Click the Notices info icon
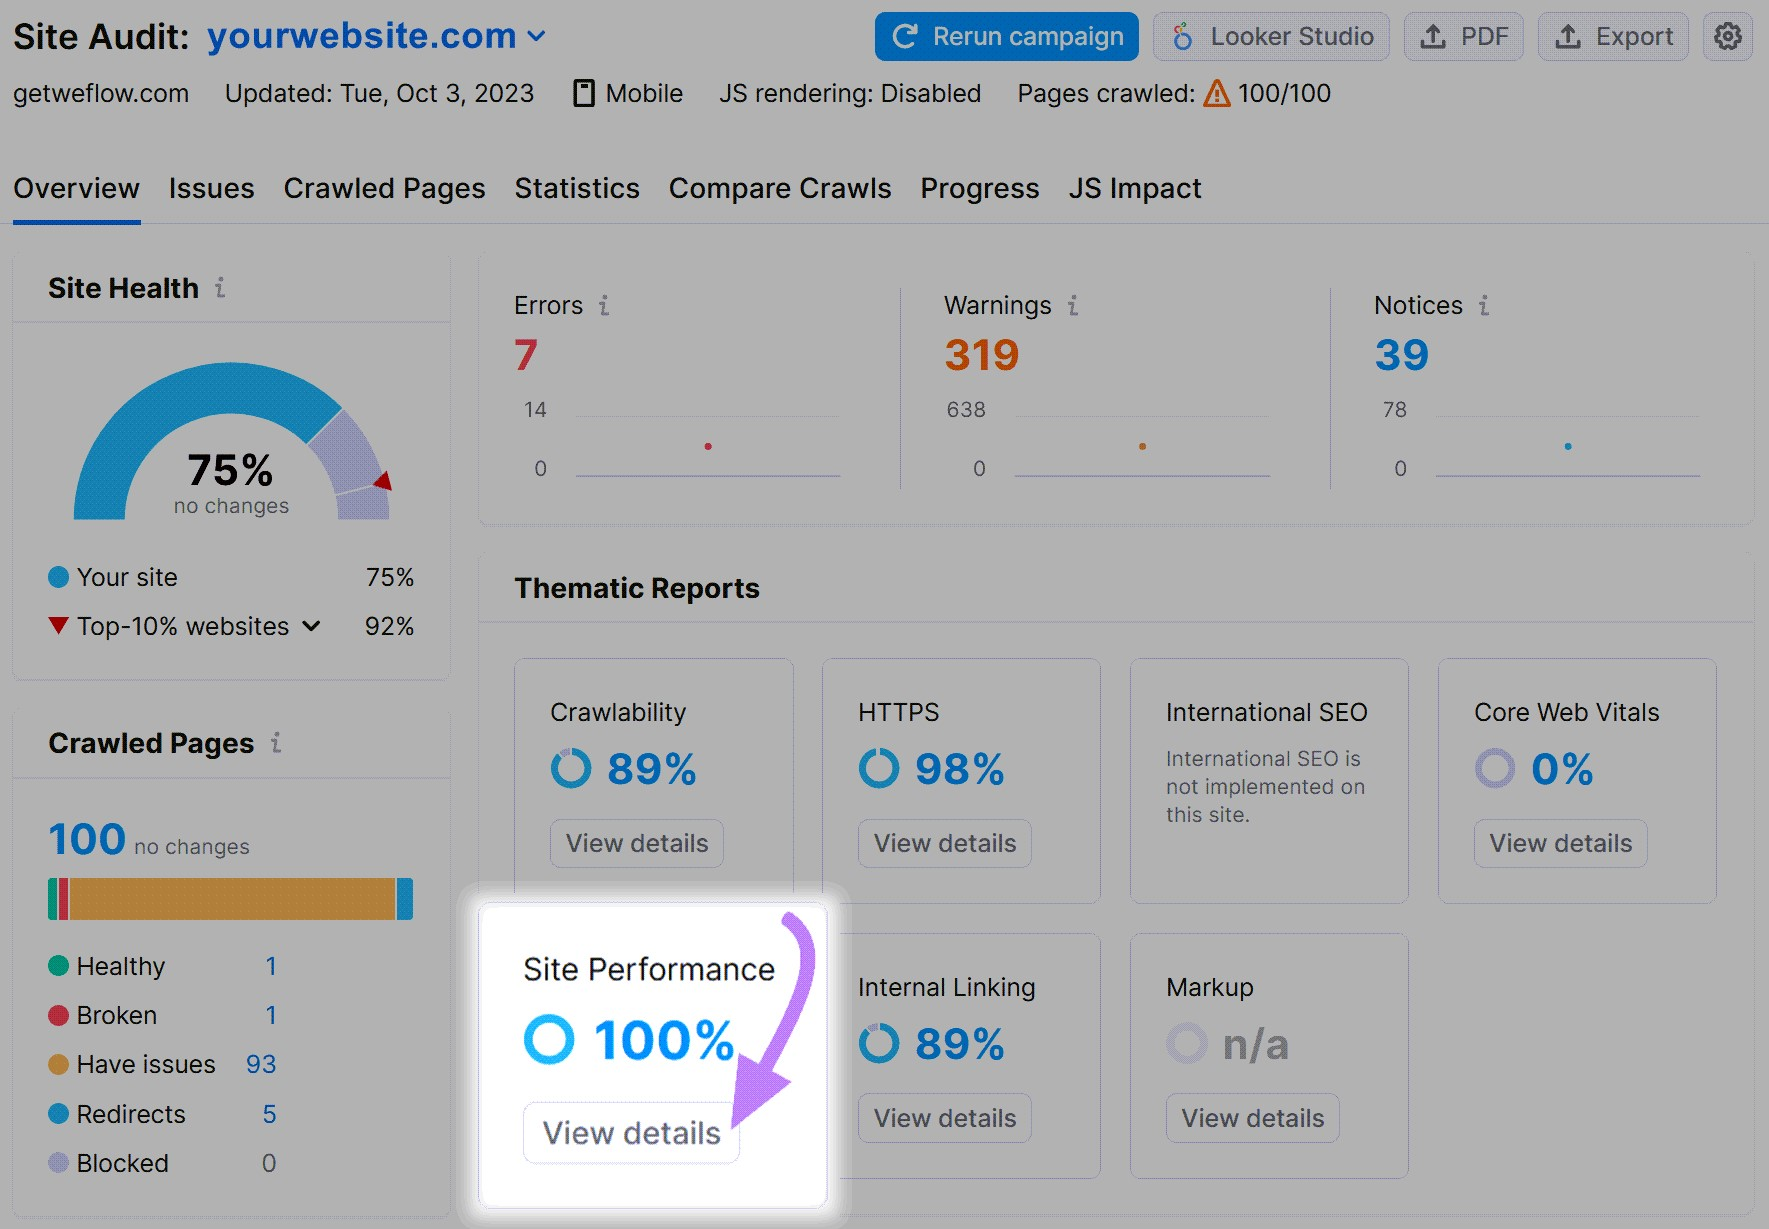Screen dimensions: 1769x1229 (1486, 306)
